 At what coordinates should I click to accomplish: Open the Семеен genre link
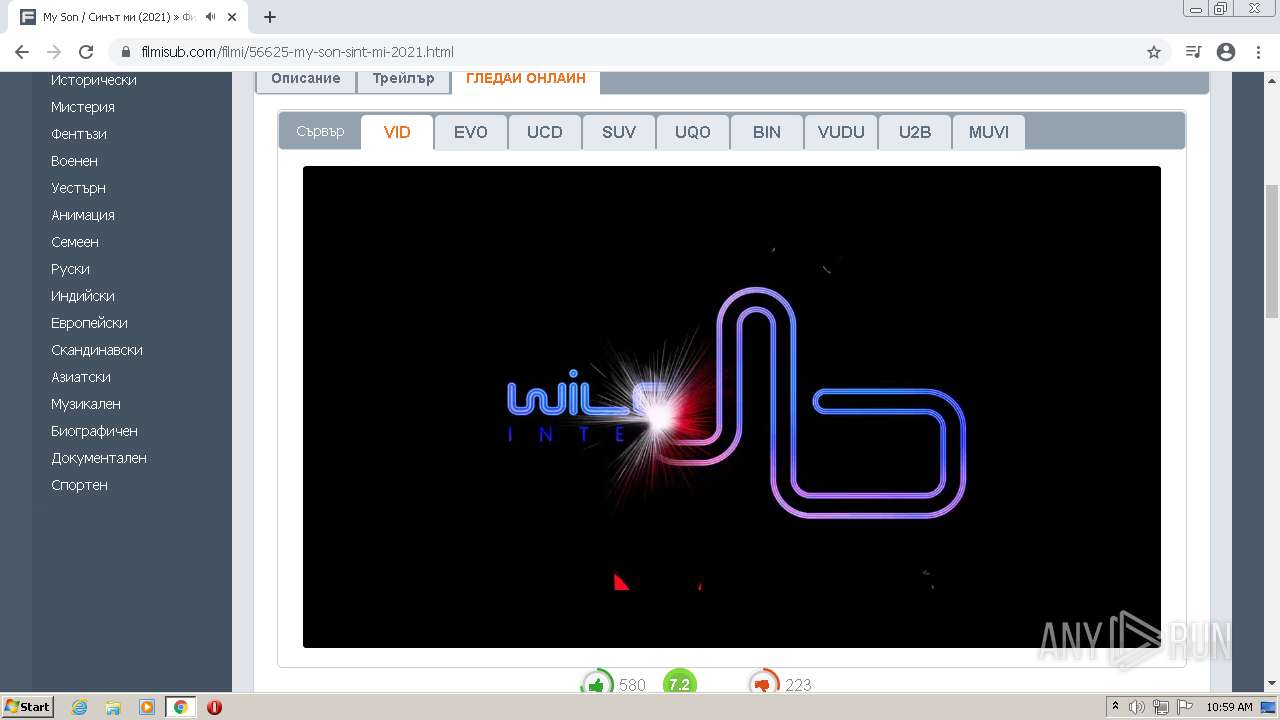click(75, 242)
